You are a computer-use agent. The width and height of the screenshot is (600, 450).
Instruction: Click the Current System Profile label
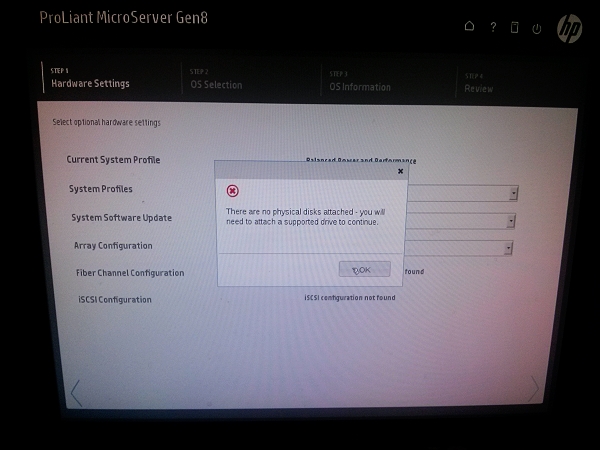[x=113, y=160]
